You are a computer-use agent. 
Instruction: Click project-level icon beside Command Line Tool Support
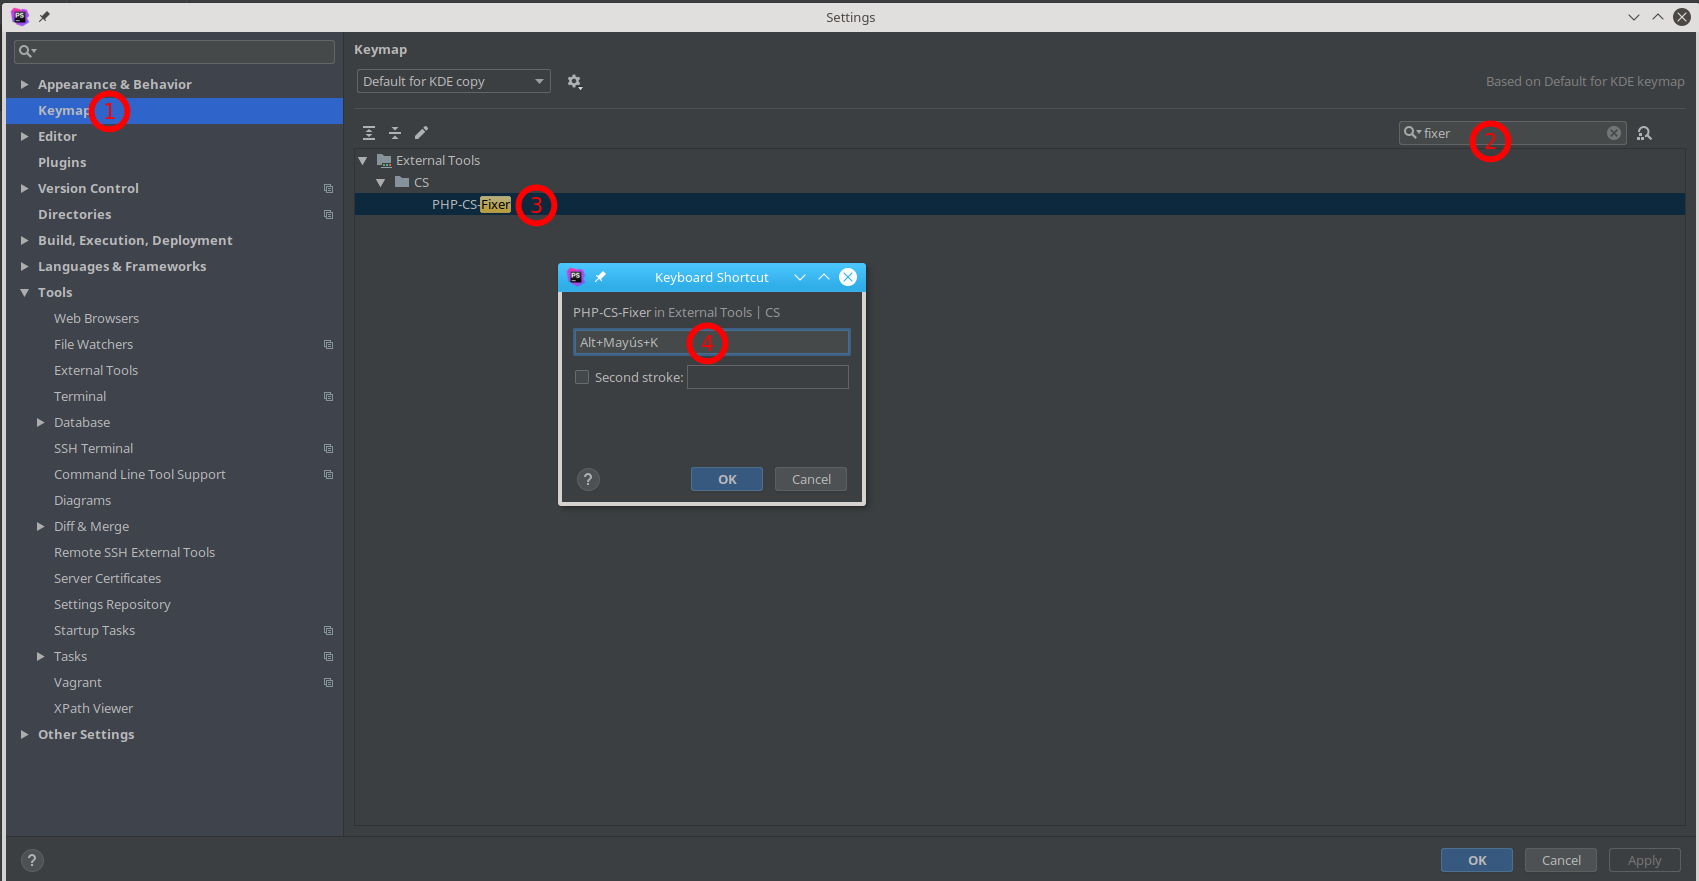click(328, 474)
